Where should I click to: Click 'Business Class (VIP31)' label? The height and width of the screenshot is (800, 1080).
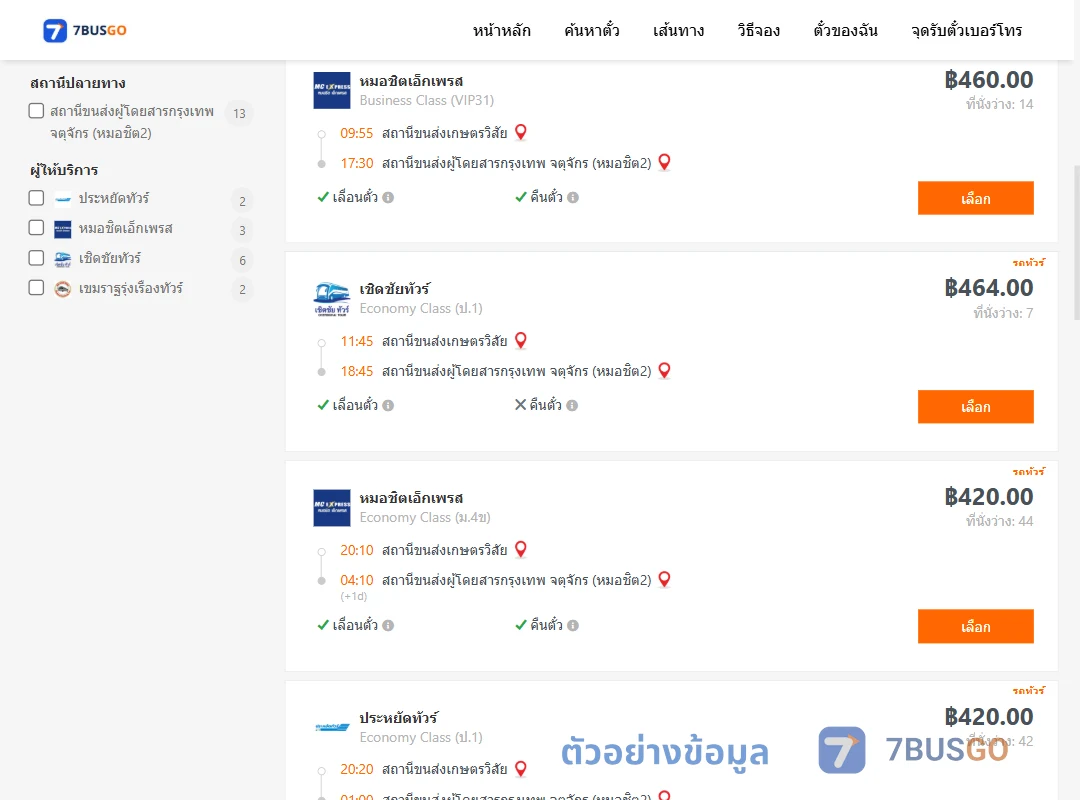click(427, 101)
